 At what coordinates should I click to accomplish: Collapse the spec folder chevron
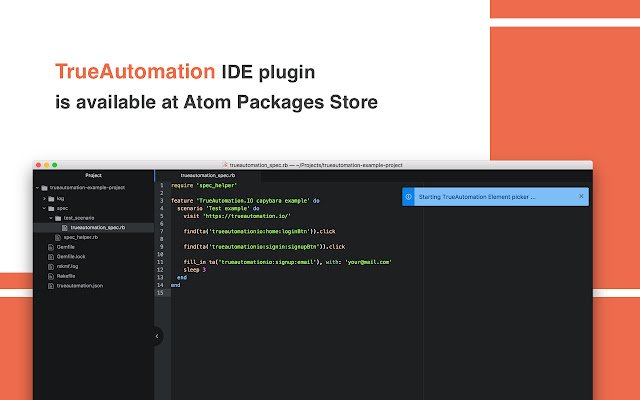(44, 208)
